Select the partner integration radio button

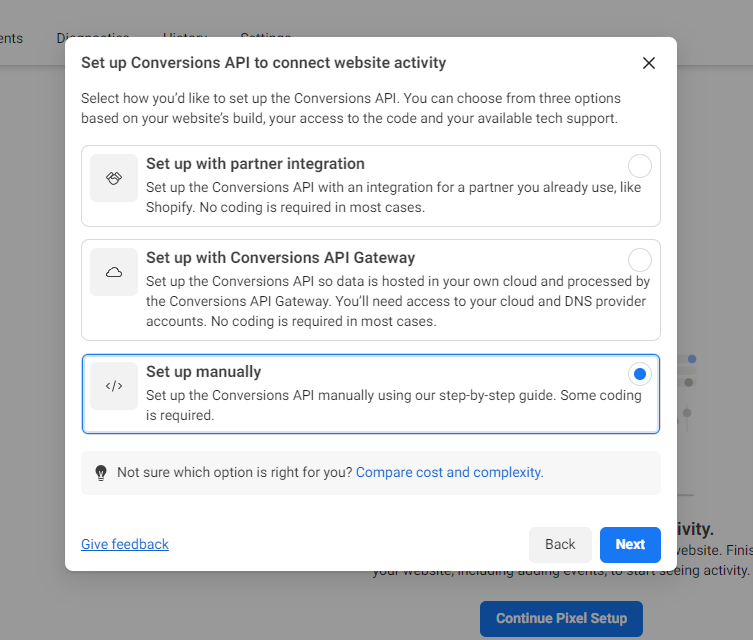640,166
